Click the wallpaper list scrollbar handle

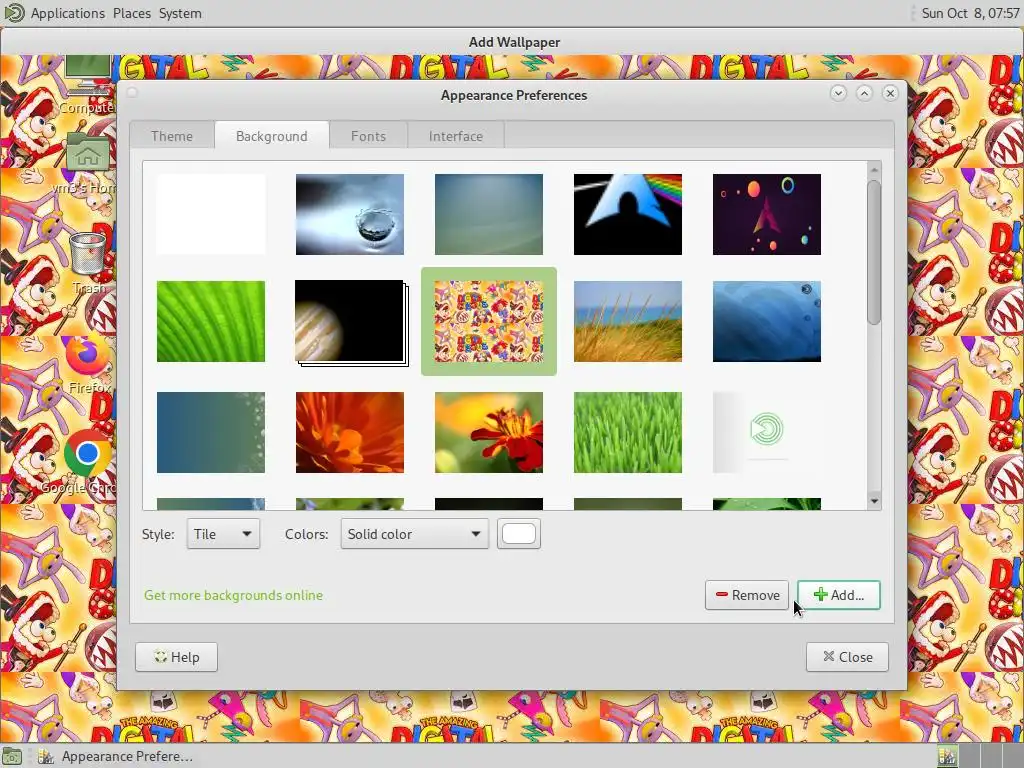(874, 252)
